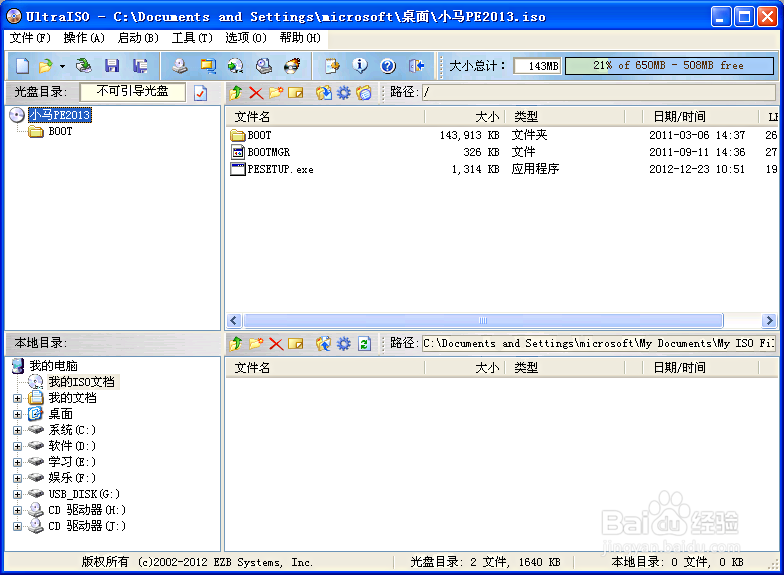Select 我的ISO文档 in the local tree
This screenshot has width=784, height=575.
pyautogui.click(x=82, y=382)
